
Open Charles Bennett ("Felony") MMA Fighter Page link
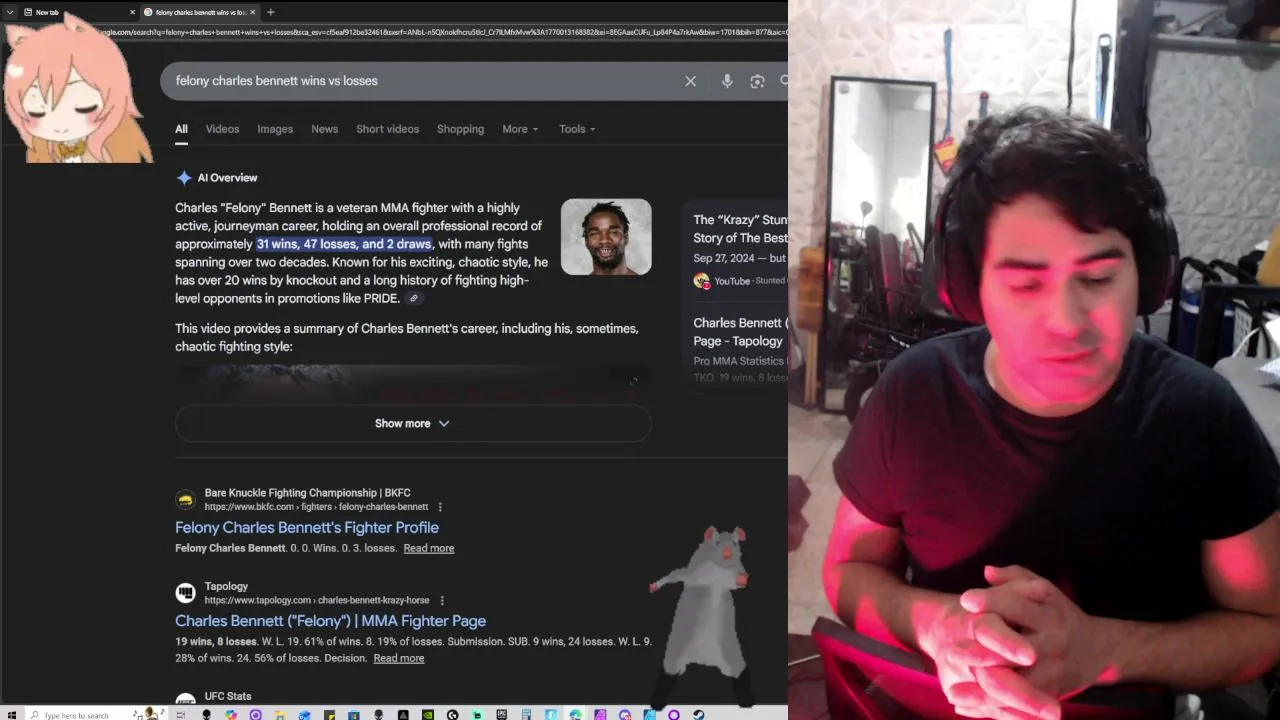[330, 621]
